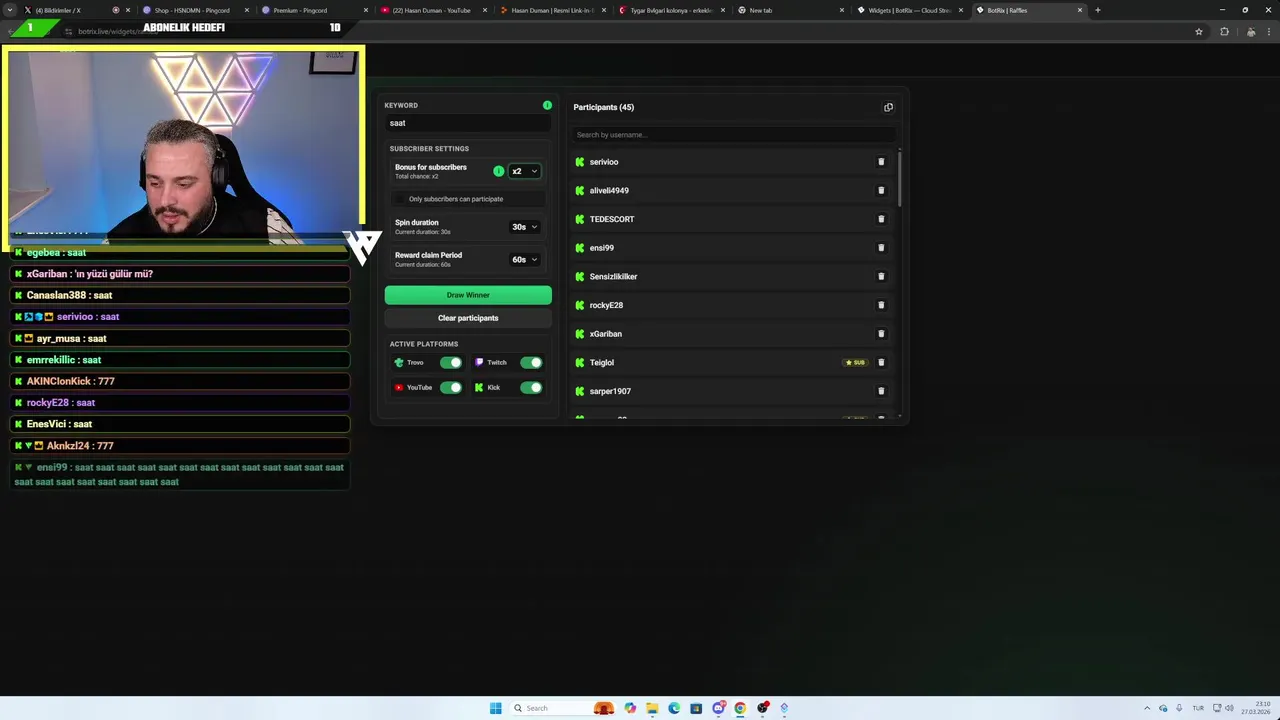Remove Teiglol trash icon
The height and width of the screenshot is (720, 1280).
[x=881, y=362]
